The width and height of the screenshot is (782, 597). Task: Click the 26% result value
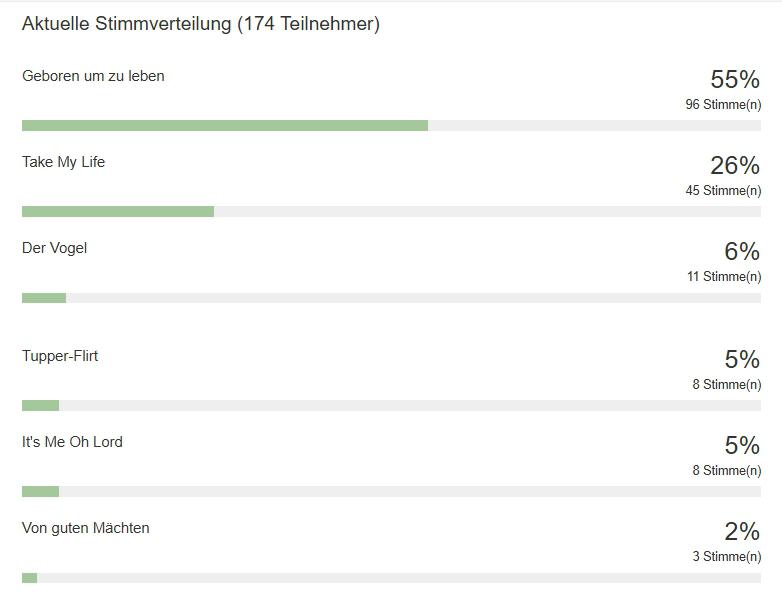click(735, 165)
